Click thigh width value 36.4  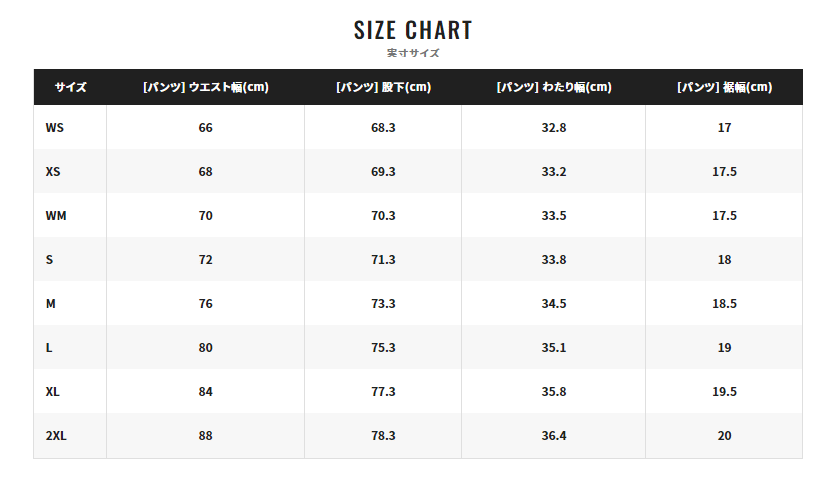pos(554,436)
